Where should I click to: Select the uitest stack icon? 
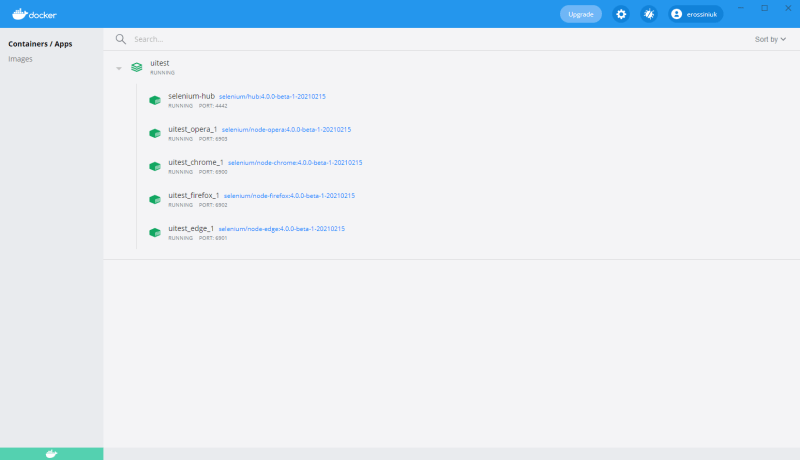coord(137,67)
